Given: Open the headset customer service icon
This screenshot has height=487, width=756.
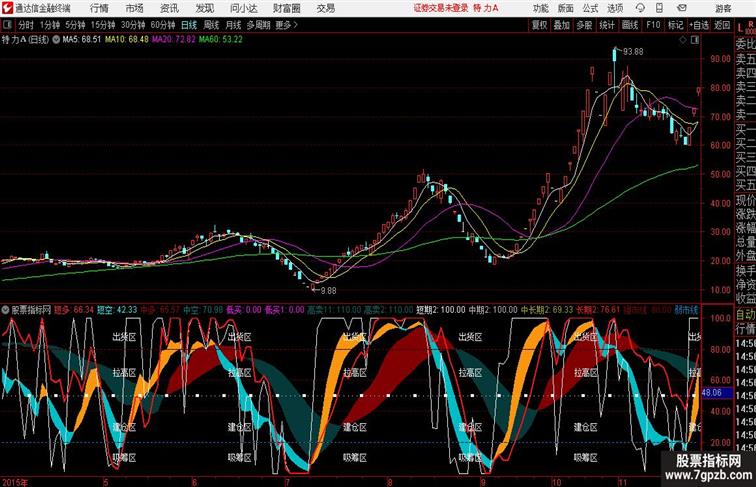Looking at the screenshot, I should click(x=640, y=8).
